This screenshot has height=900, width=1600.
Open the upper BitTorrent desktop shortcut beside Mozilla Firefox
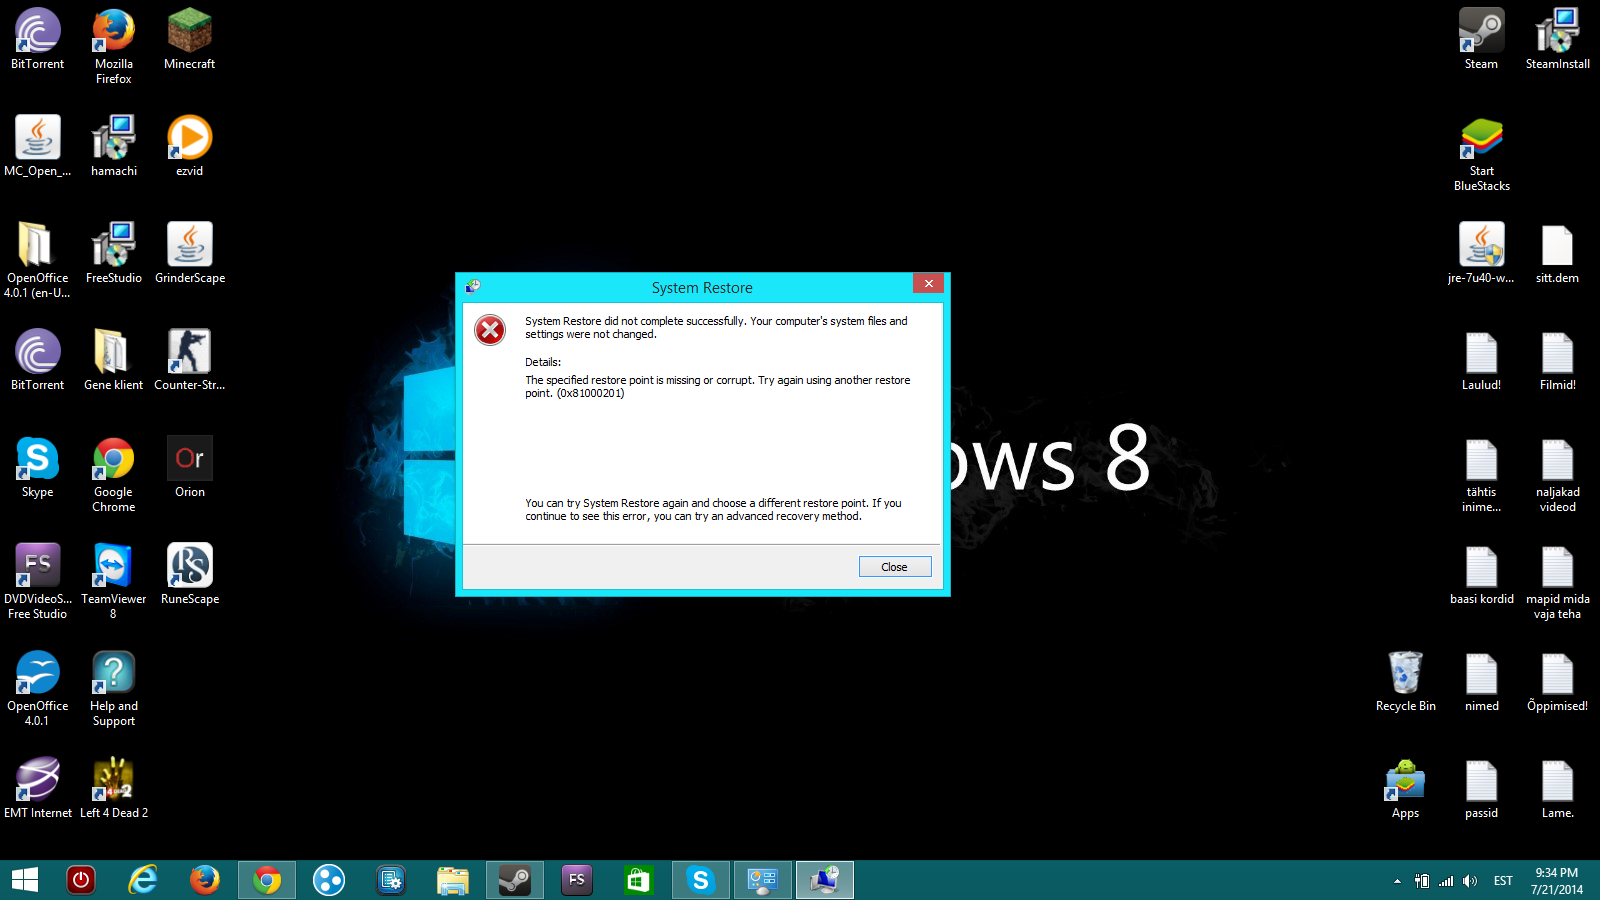(x=38, y=38)
